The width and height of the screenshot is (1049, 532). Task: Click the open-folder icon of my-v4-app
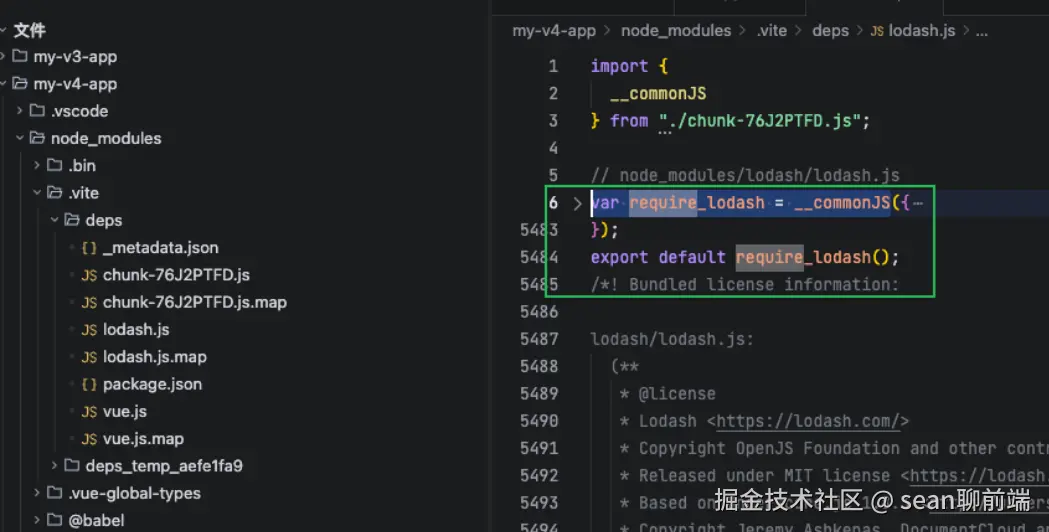coord(20,83)
